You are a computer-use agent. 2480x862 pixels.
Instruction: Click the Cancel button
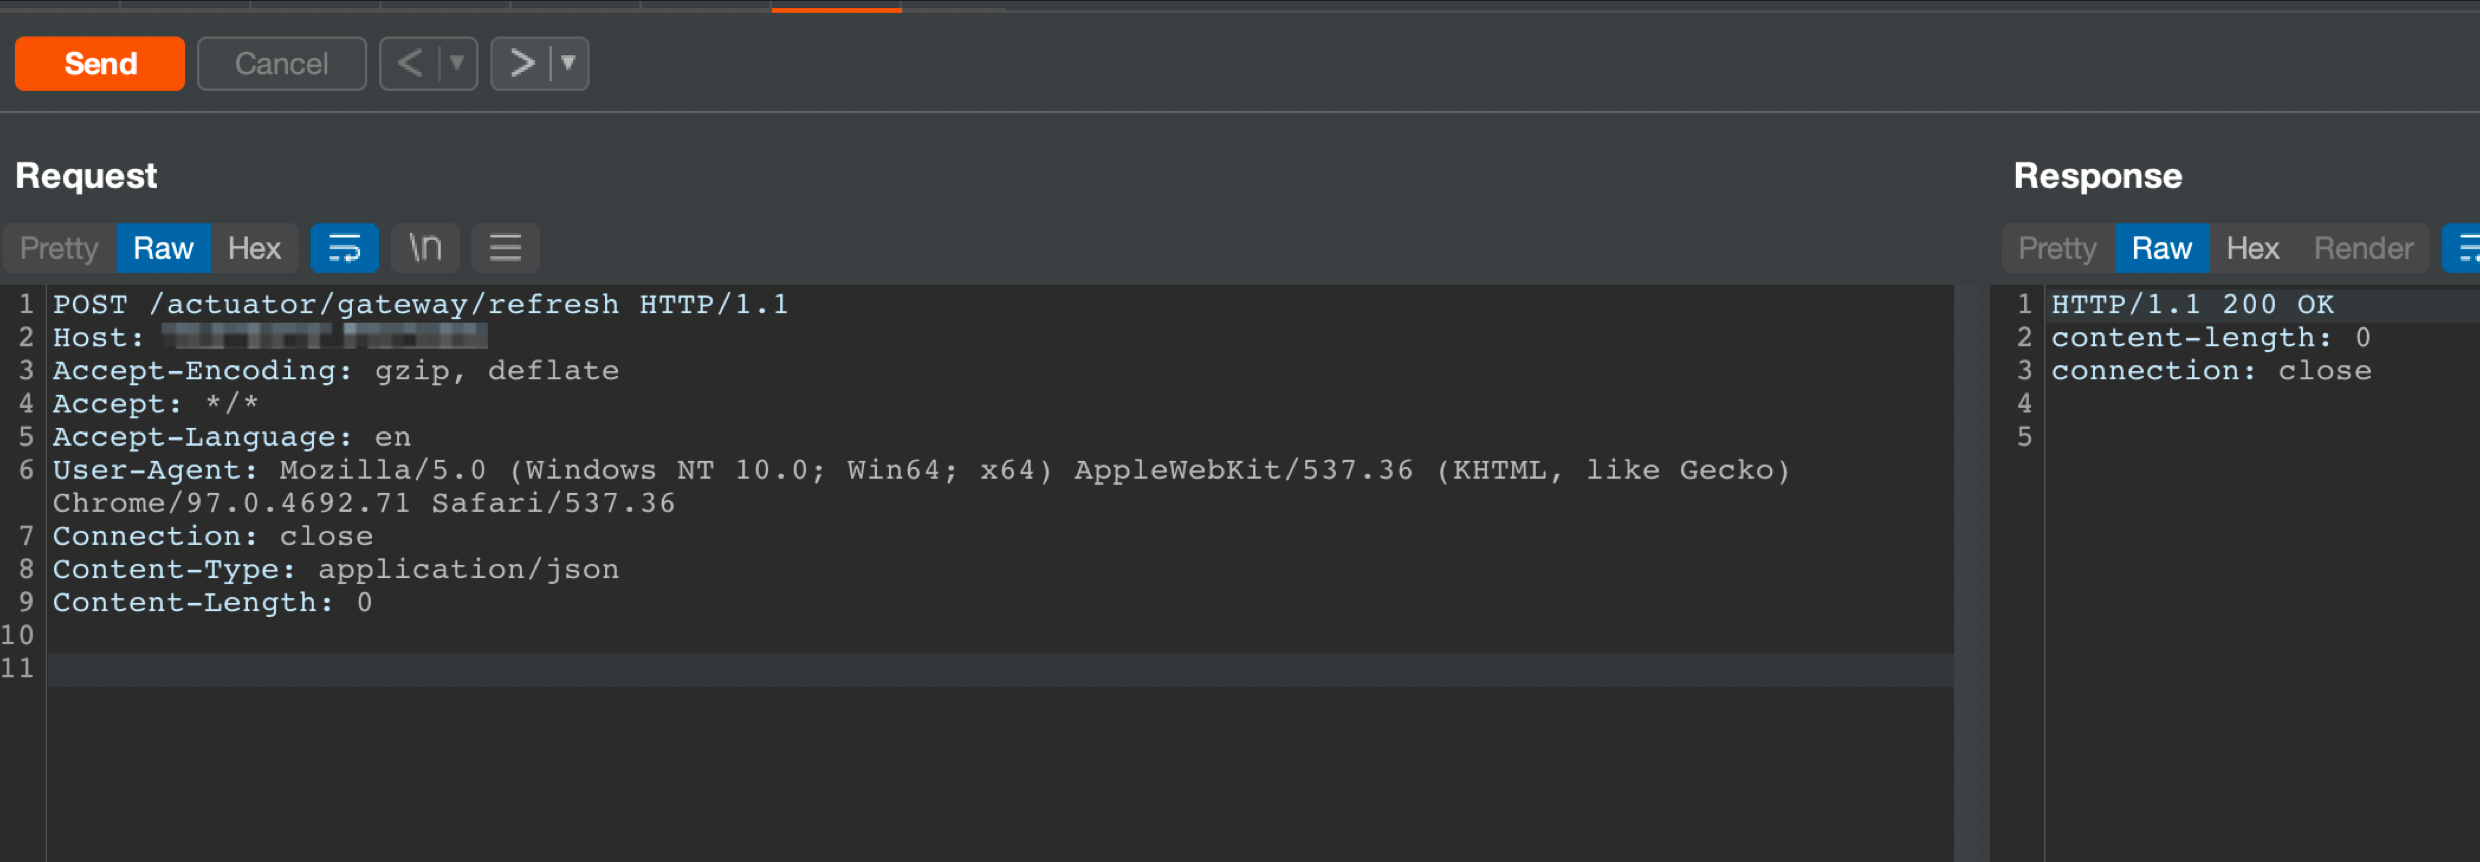(281, 64)
